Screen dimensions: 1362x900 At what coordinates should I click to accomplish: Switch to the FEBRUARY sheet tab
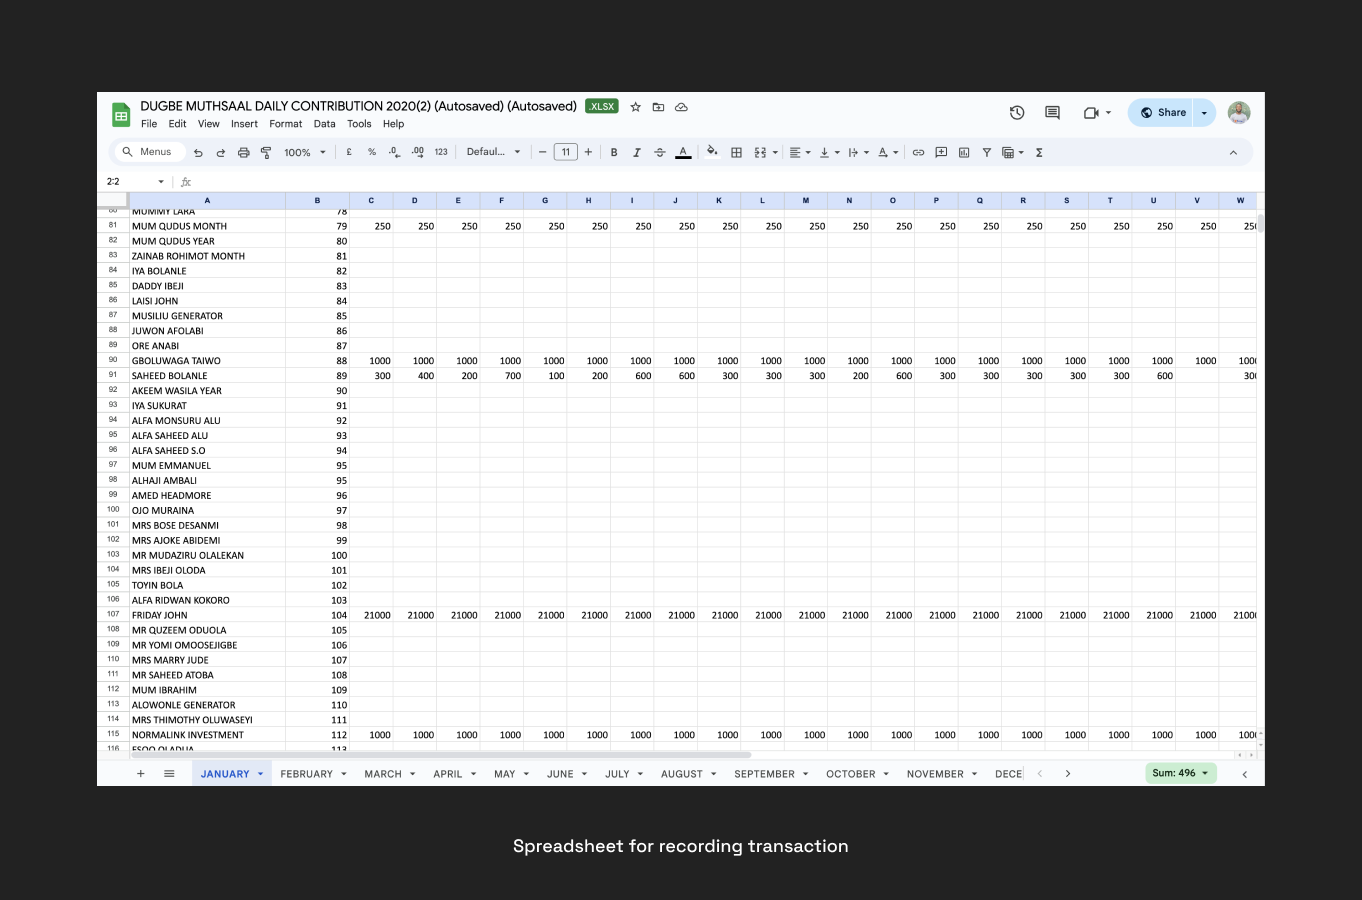(x=314, y=774)
